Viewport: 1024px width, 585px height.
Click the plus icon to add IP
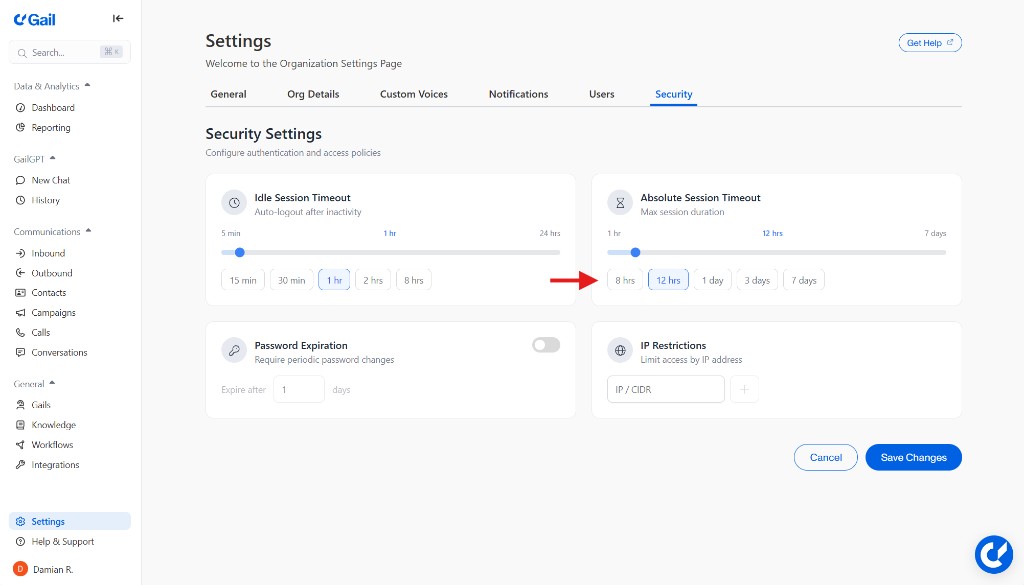click(744, 389)
